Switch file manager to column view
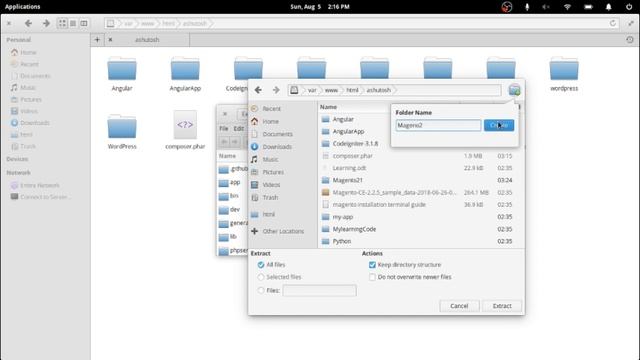The image size is (640, 360). 84,23
